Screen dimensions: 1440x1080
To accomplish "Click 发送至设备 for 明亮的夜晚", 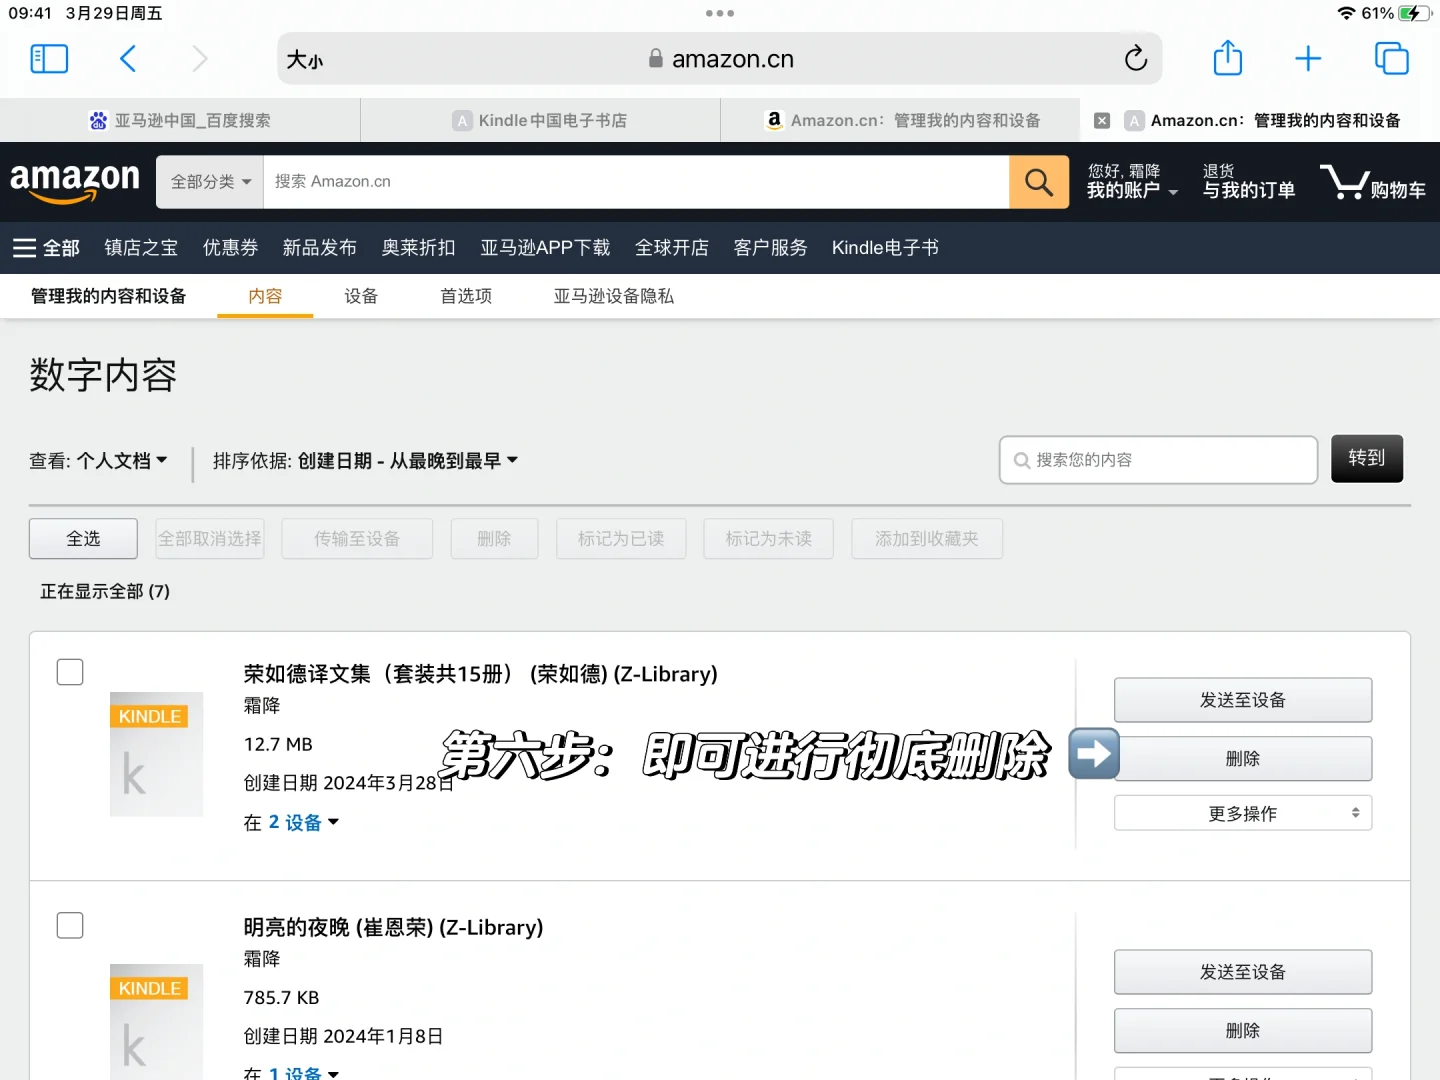I will 1243,972.
